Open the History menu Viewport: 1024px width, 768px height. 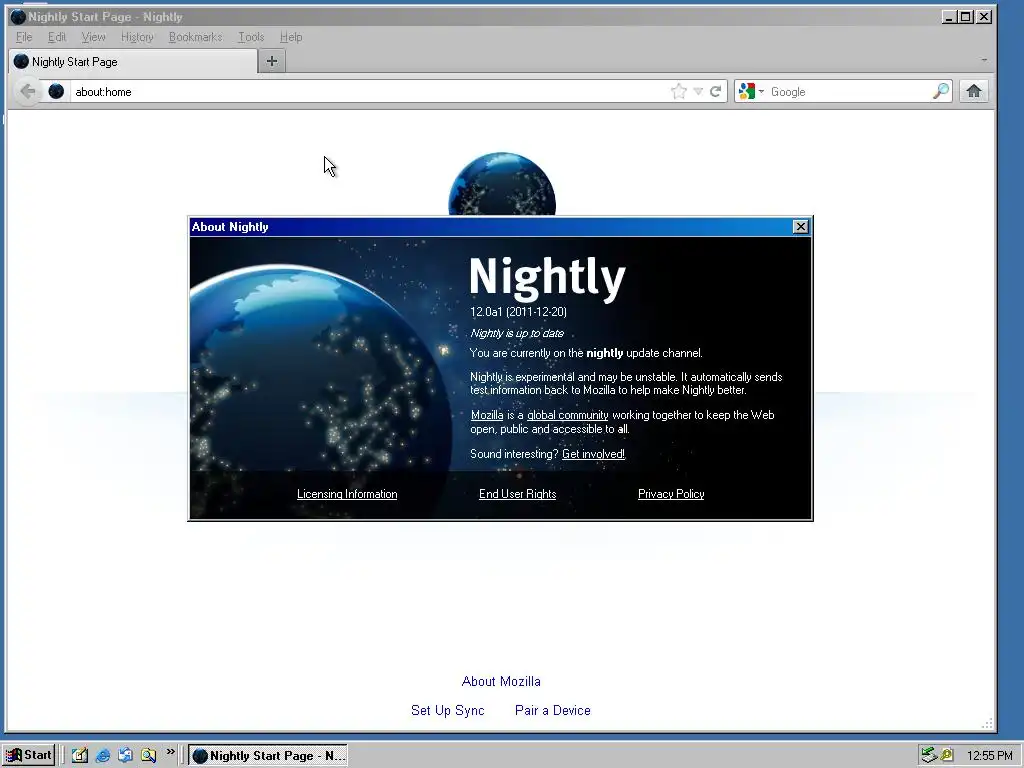(x=137, y=37)
